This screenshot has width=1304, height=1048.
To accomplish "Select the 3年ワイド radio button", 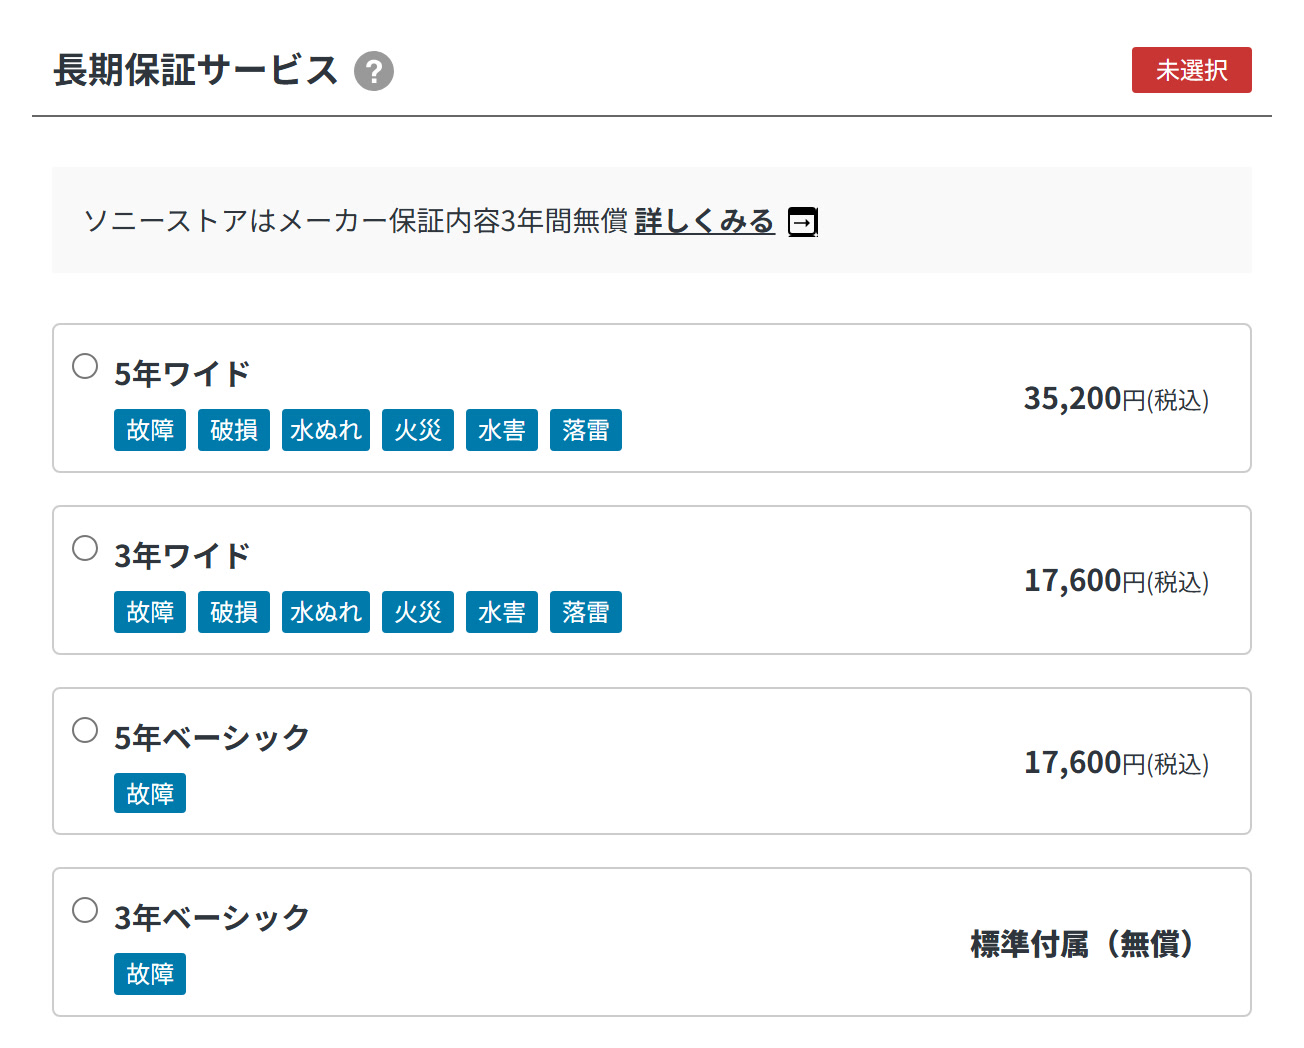I will click(85, 548).
